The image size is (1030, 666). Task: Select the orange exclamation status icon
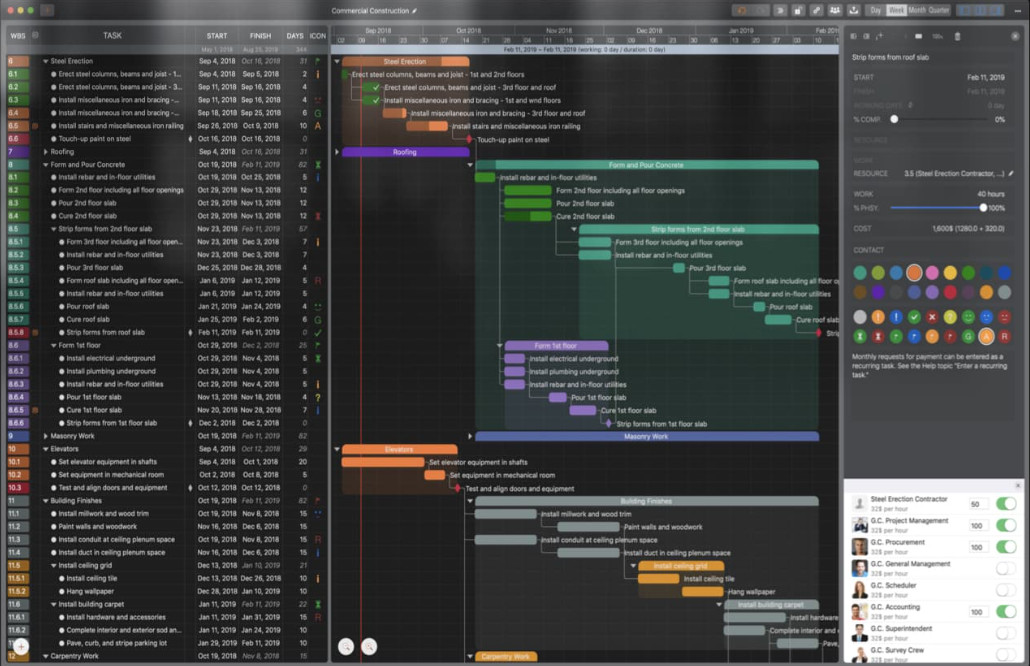point(878,317)
